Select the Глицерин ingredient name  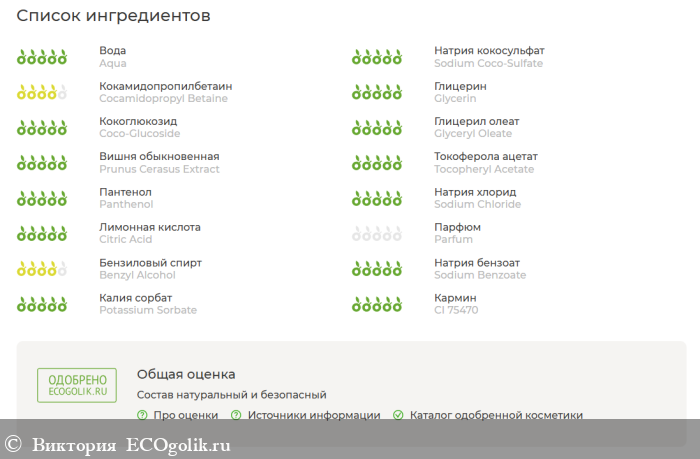tap(460, 86)
